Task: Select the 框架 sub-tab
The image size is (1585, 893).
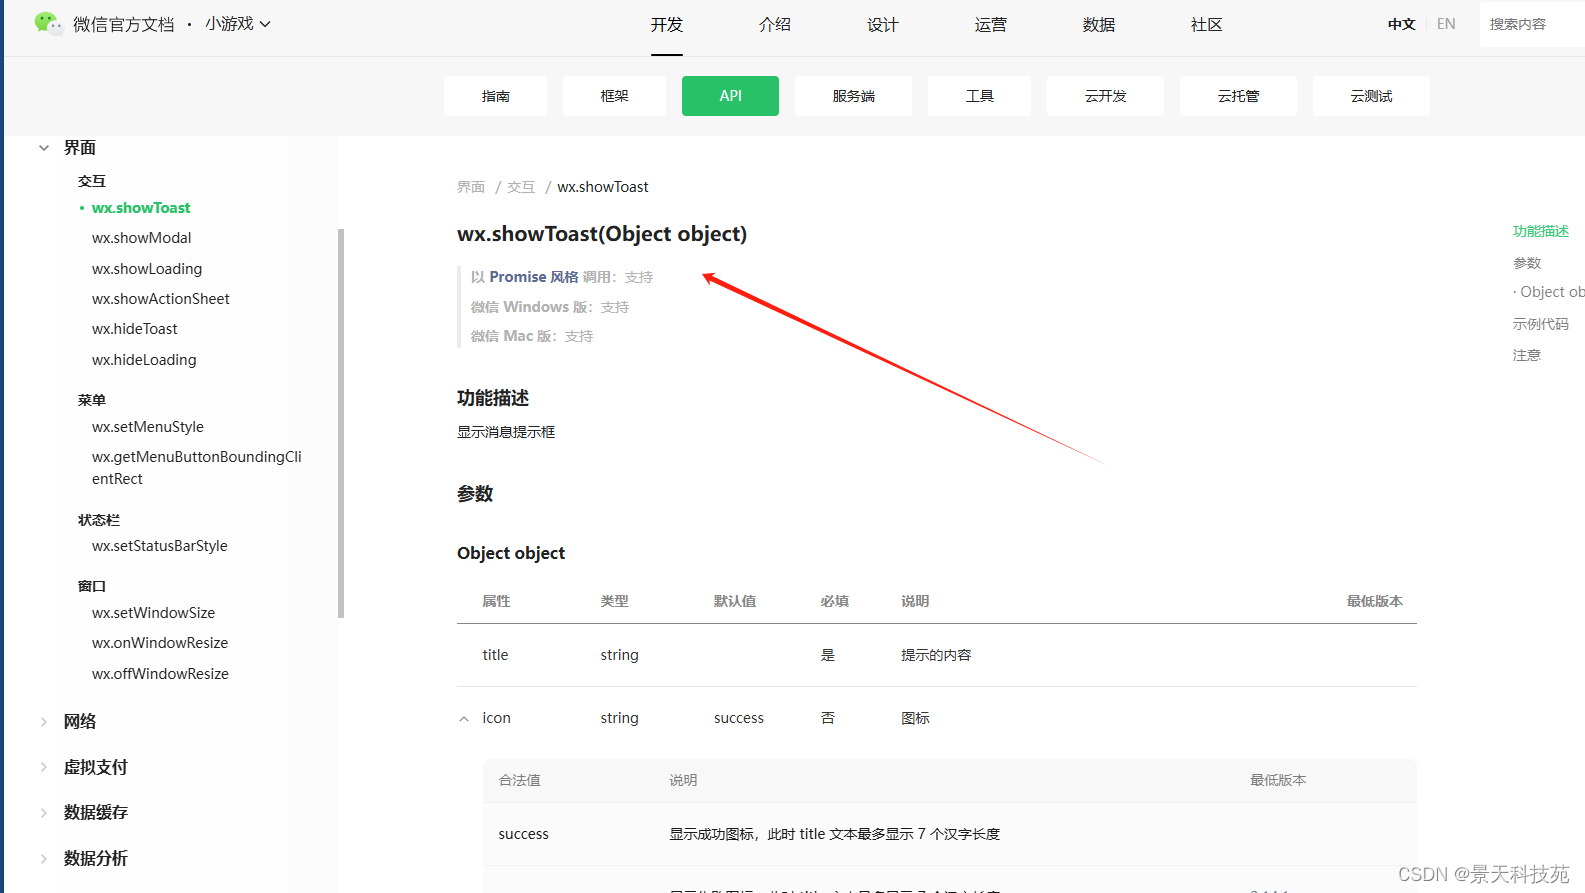Action: click(614, 96)
